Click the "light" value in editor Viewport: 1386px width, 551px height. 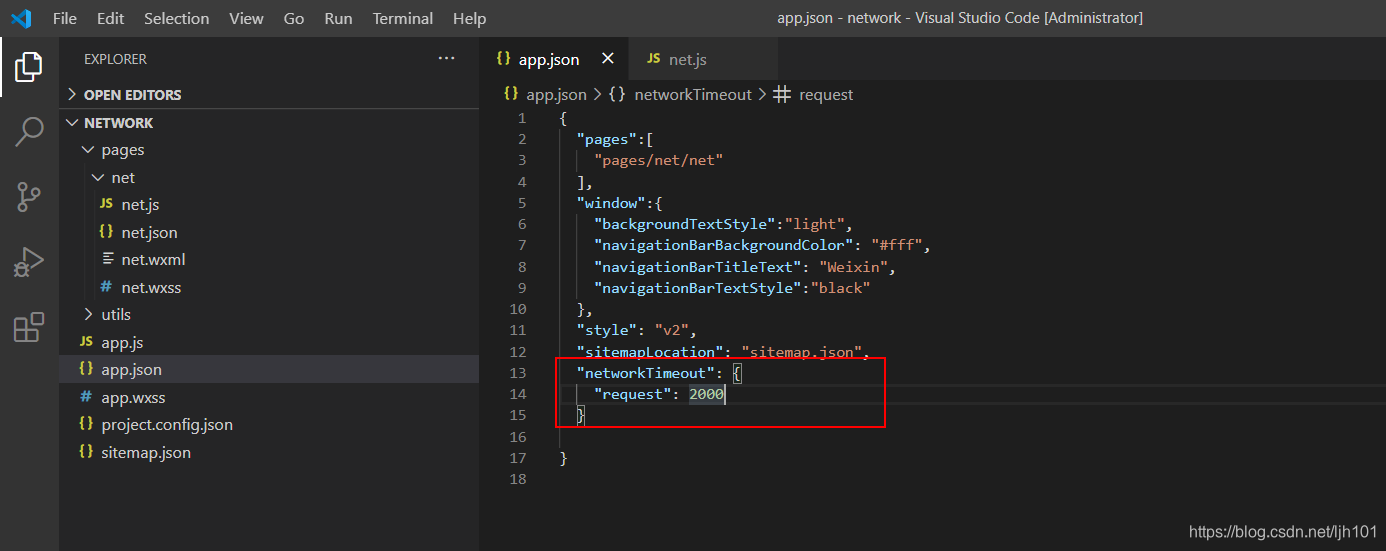click(815, 225)
